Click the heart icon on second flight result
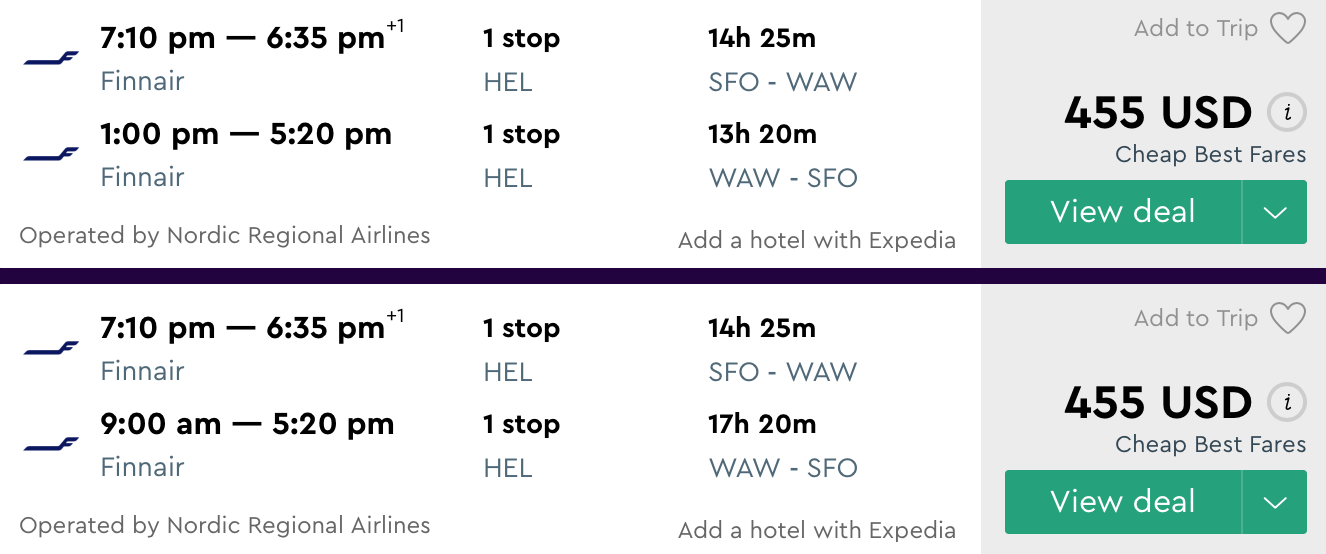Image resolution: width=1326 pixels, height=554 pixels. click(x=1288, y=319)
